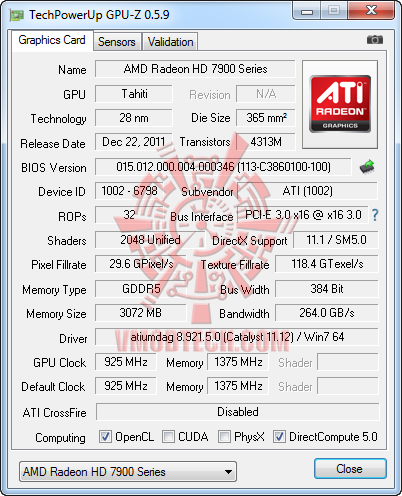Expand GPU selector using the dropdown arrow

228,472
